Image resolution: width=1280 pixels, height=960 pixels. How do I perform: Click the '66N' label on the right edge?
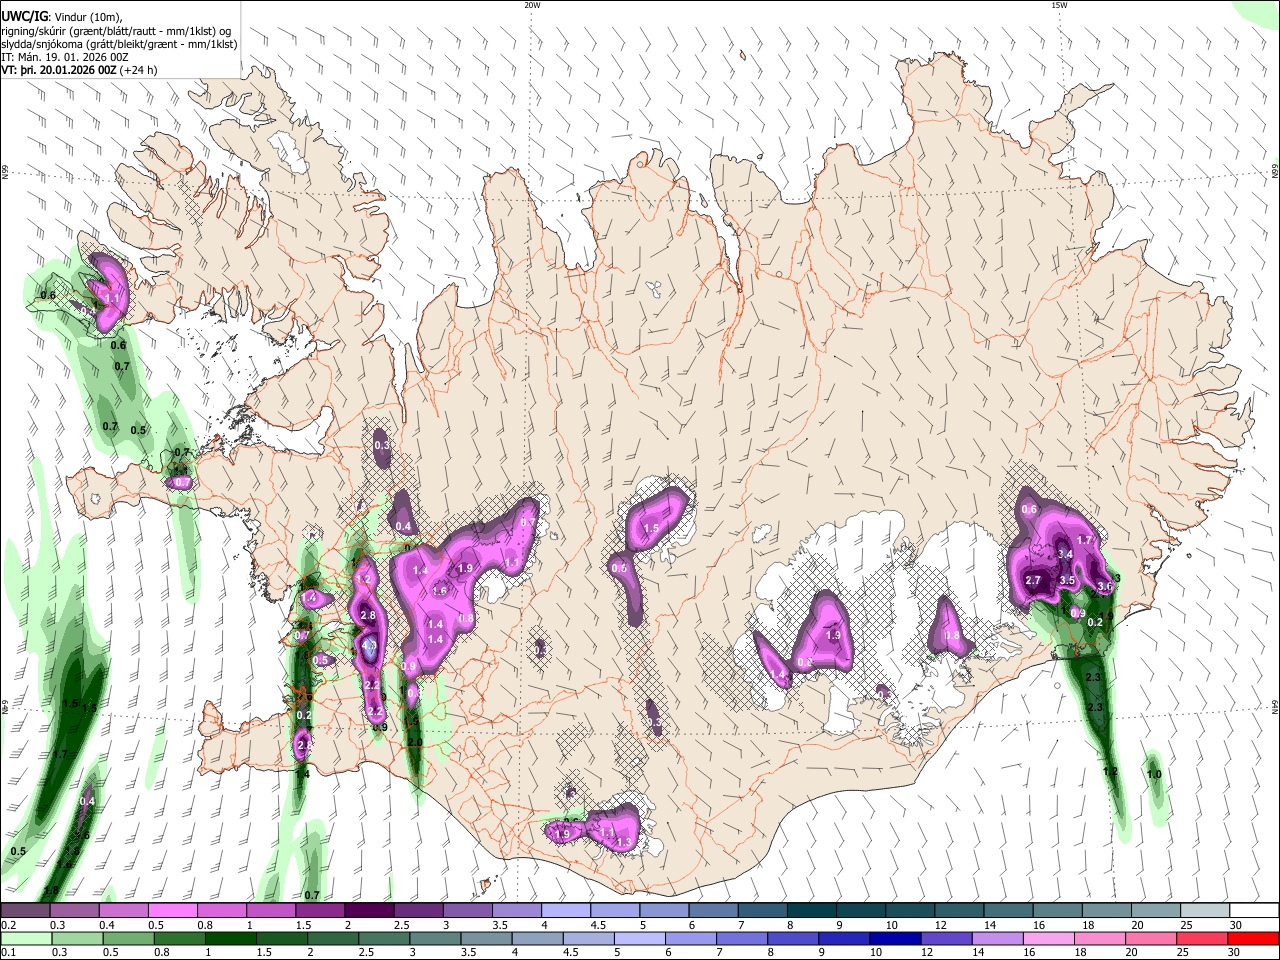pos(1275,172)
